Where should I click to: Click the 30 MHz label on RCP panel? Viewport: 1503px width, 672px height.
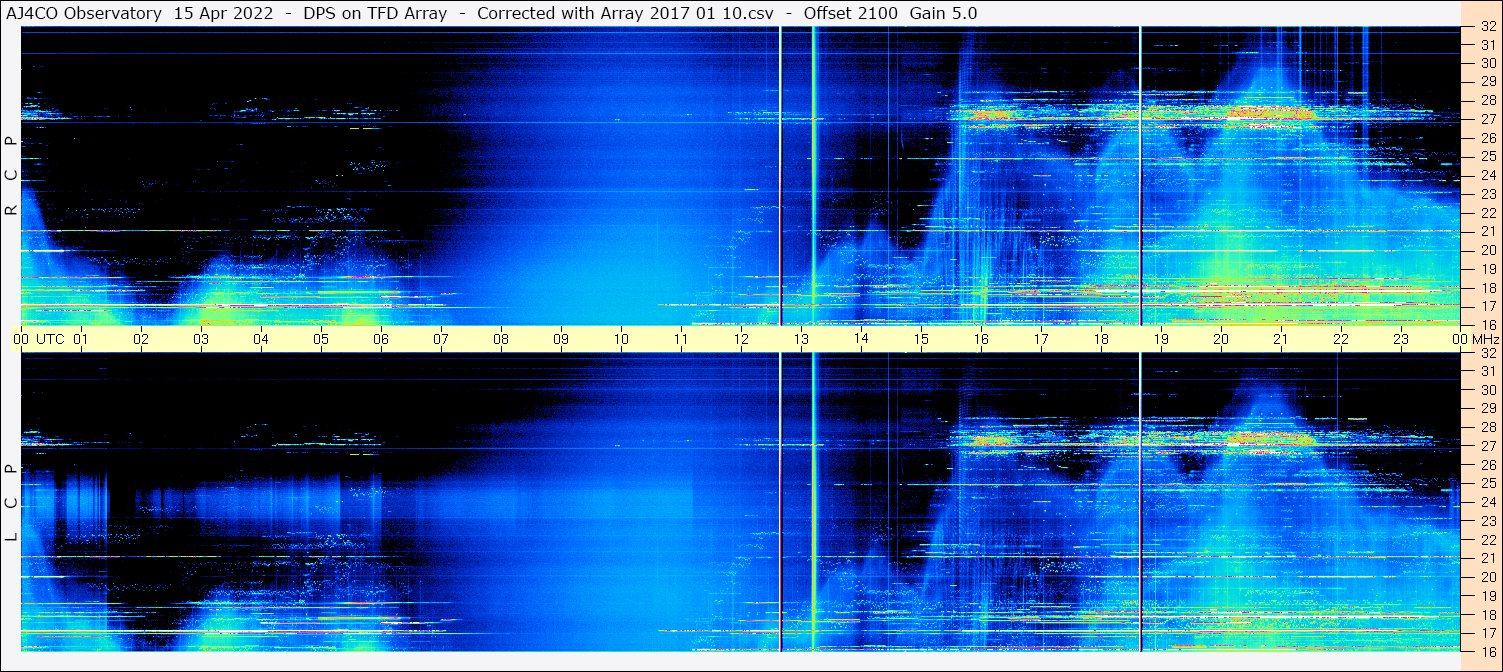[1487, 63]
